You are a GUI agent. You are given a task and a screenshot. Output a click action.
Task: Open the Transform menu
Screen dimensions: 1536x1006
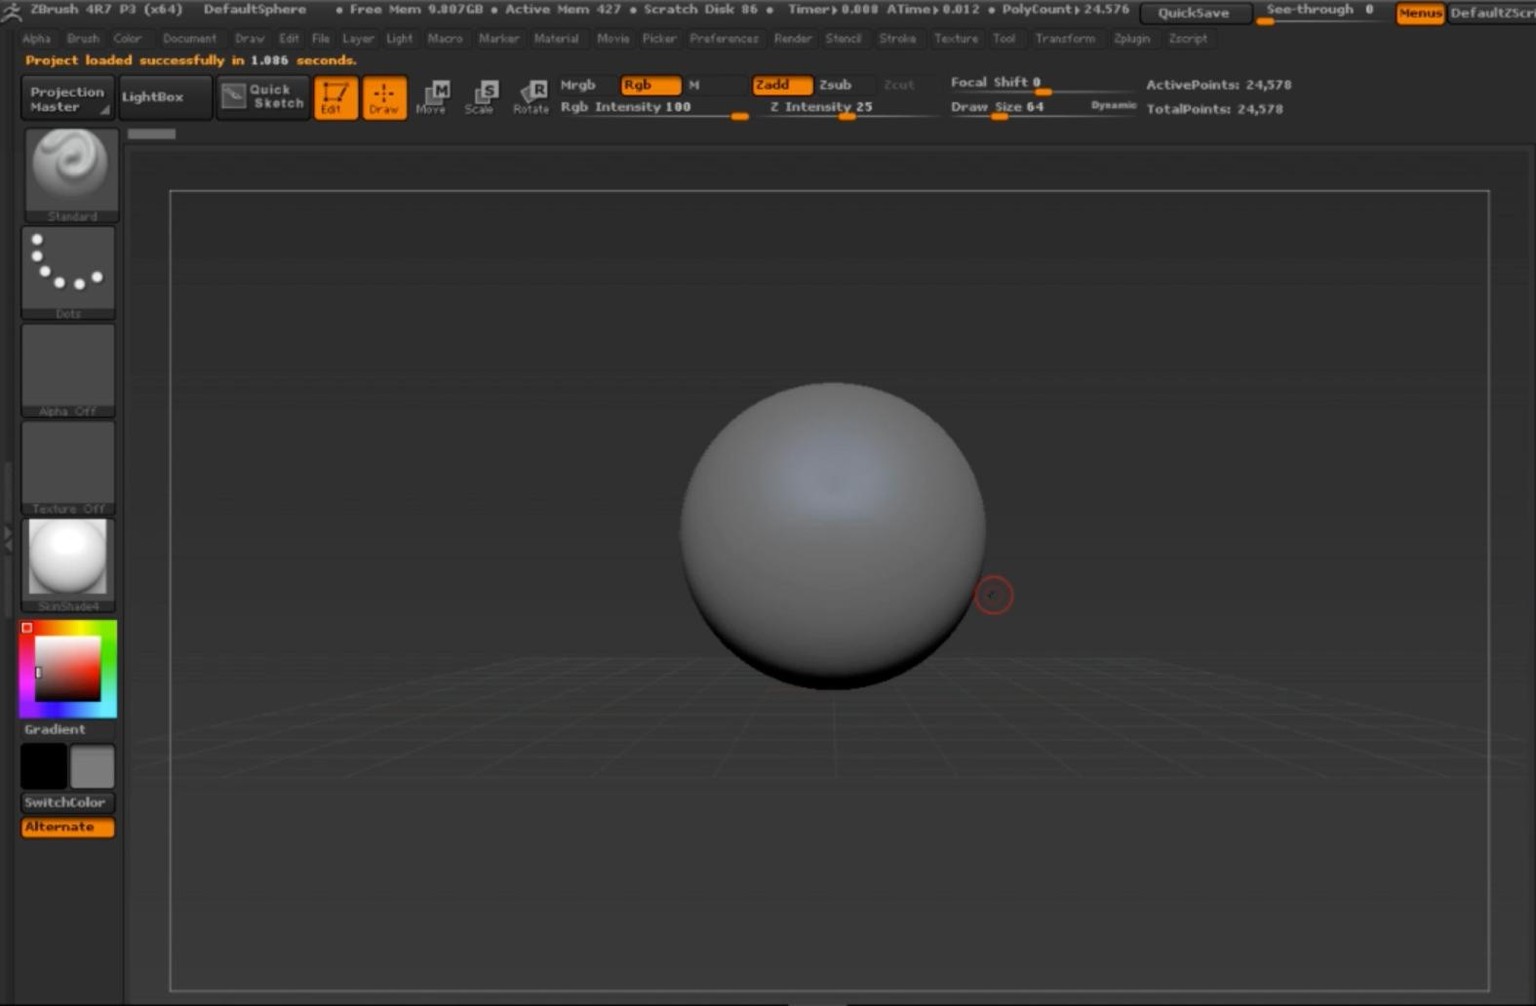tap(1065, 38)
